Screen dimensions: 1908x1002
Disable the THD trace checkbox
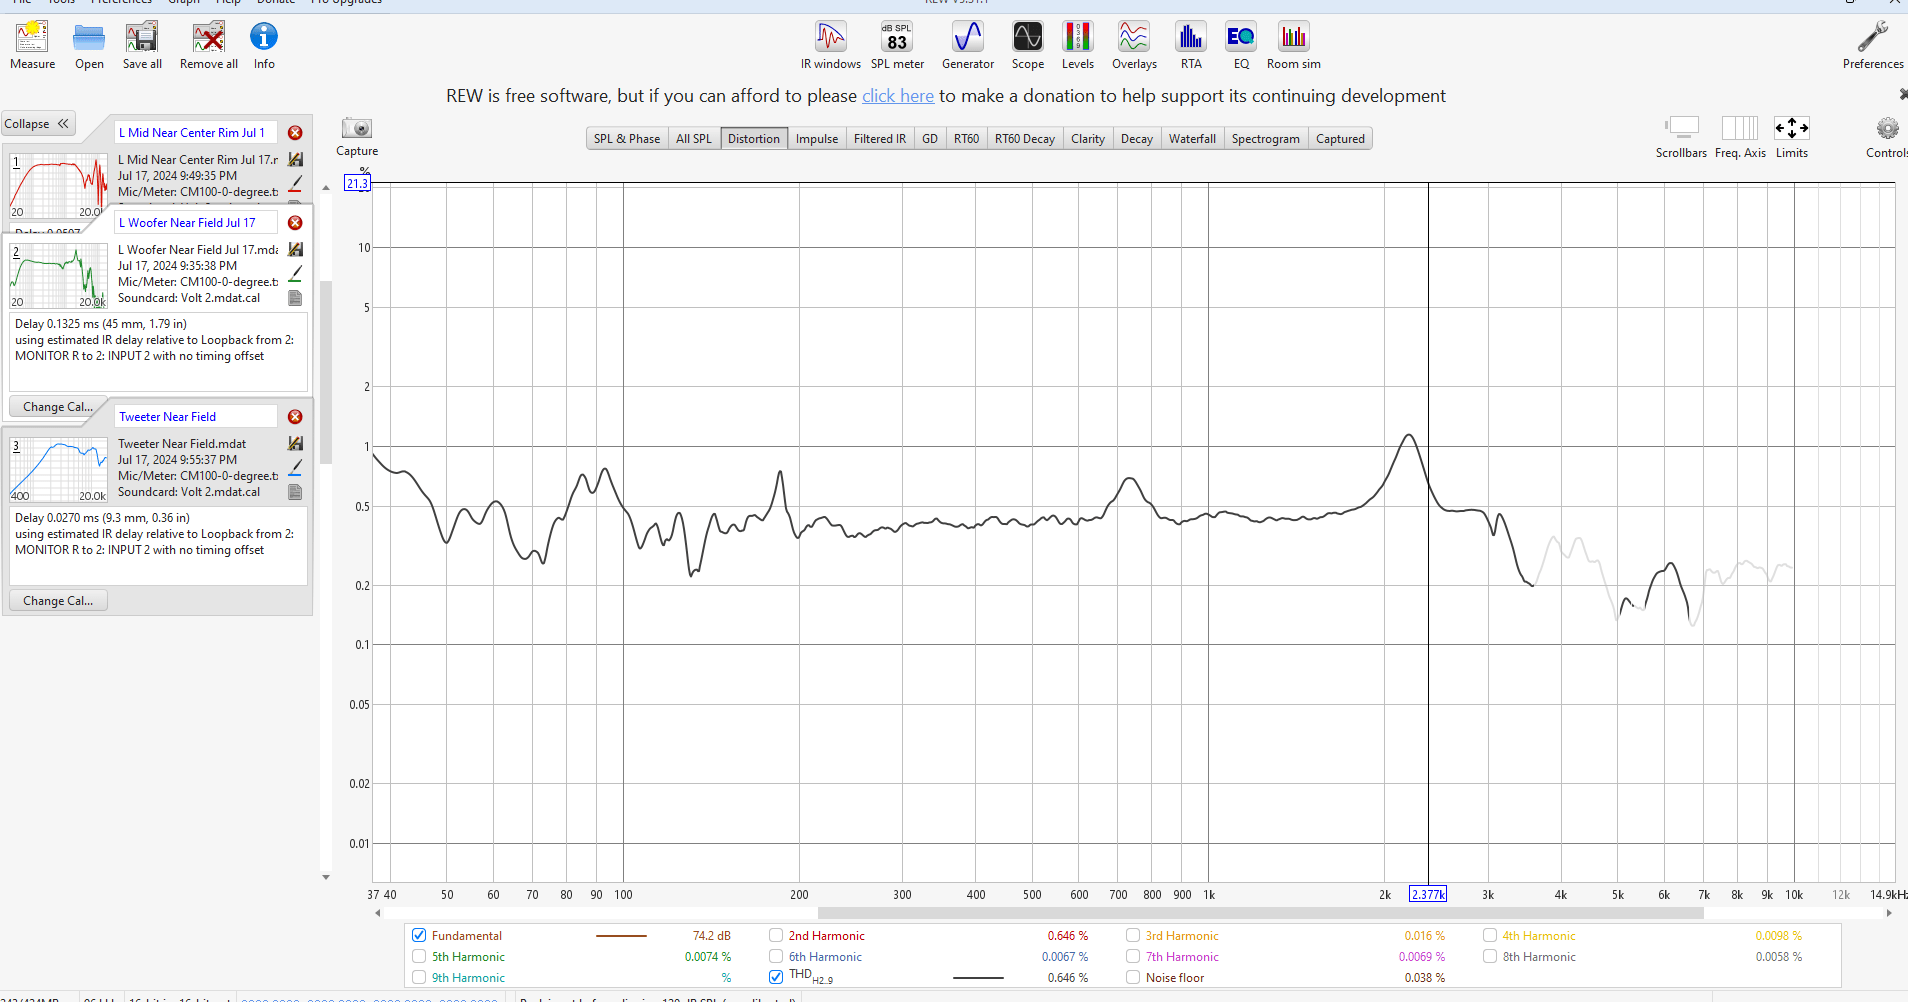[776, 977]
